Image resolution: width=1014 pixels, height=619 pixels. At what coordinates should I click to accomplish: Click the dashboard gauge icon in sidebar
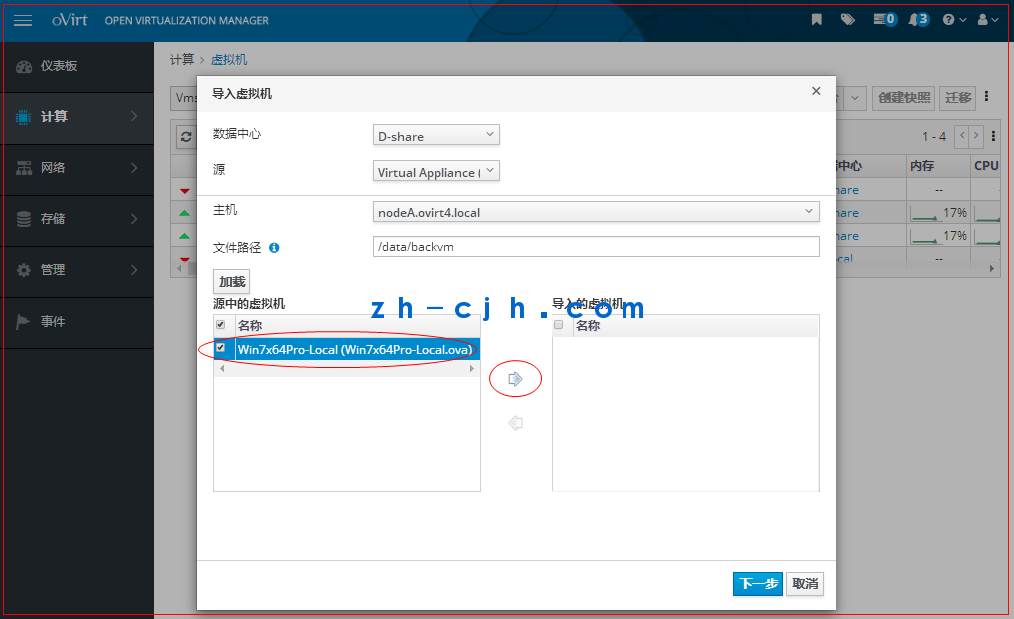point(24,67)
